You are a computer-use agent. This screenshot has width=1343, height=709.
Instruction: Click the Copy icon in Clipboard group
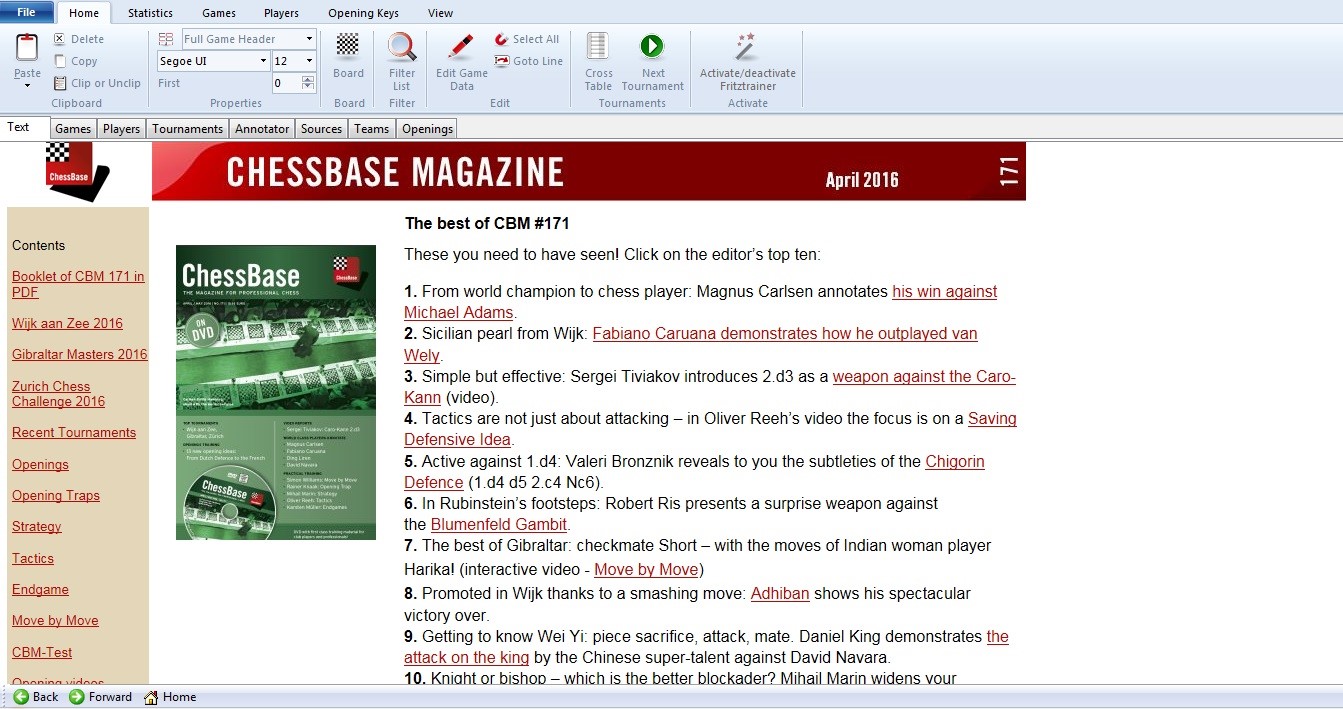point(60,61)
